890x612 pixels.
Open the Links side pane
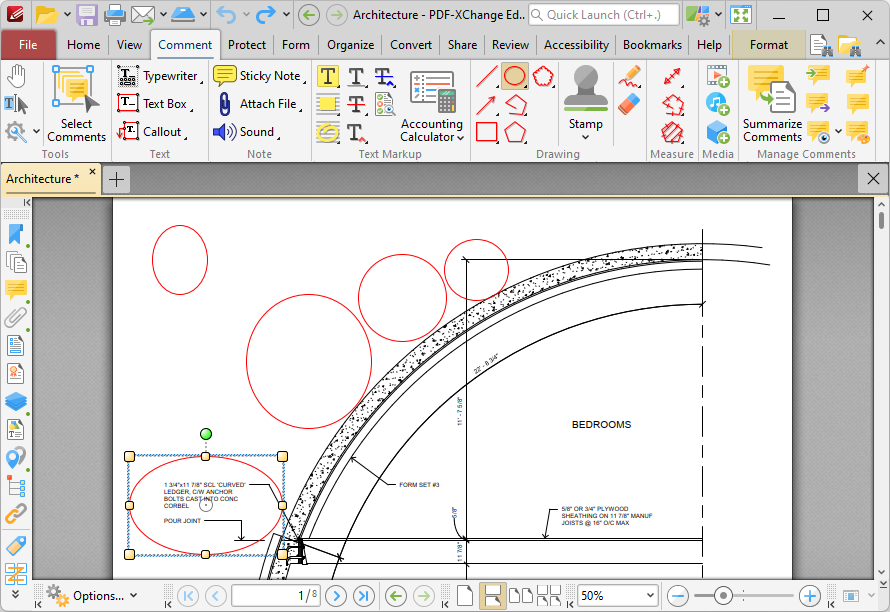[16, 514]
